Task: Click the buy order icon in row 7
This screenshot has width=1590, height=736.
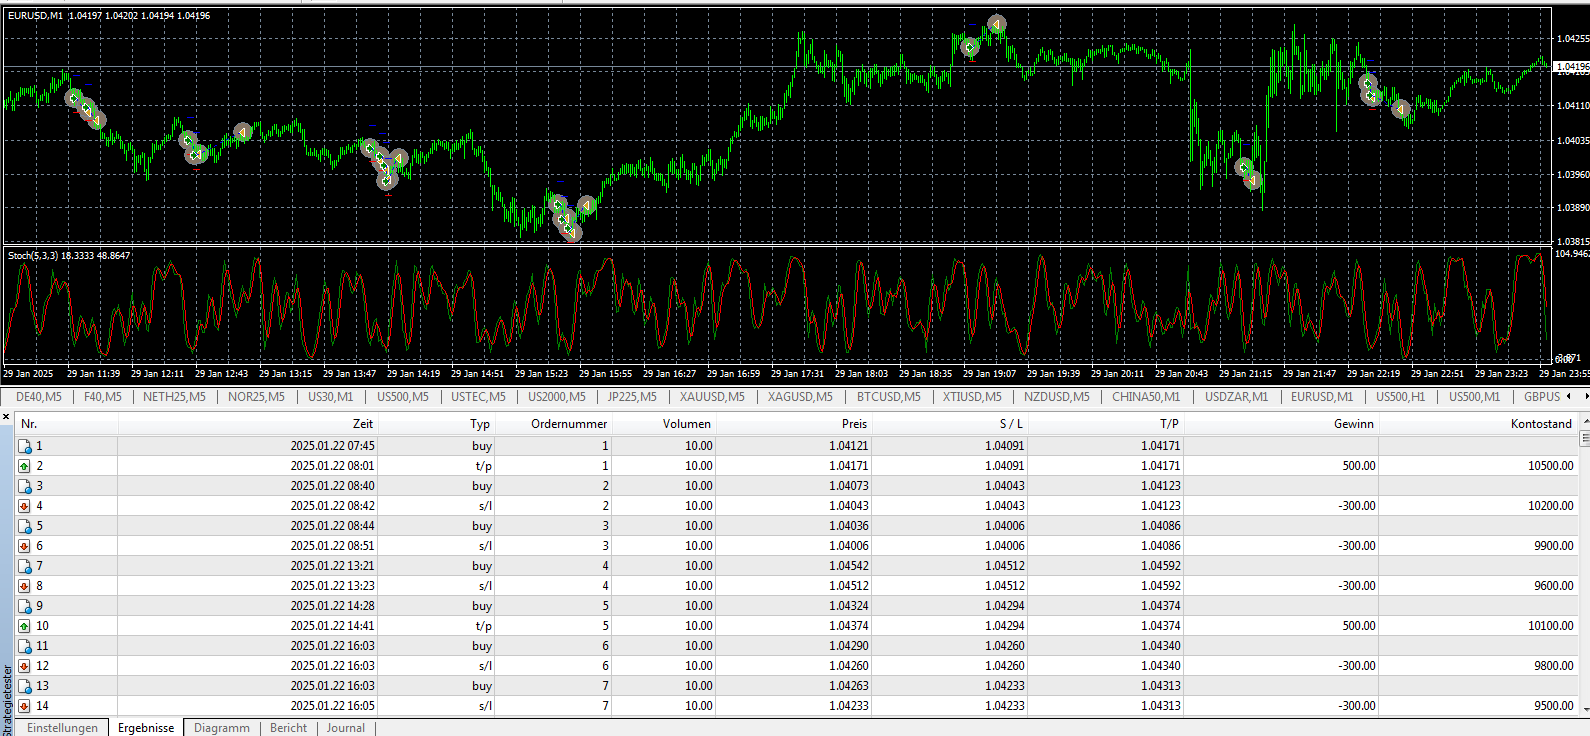Action: click(25, 566)
